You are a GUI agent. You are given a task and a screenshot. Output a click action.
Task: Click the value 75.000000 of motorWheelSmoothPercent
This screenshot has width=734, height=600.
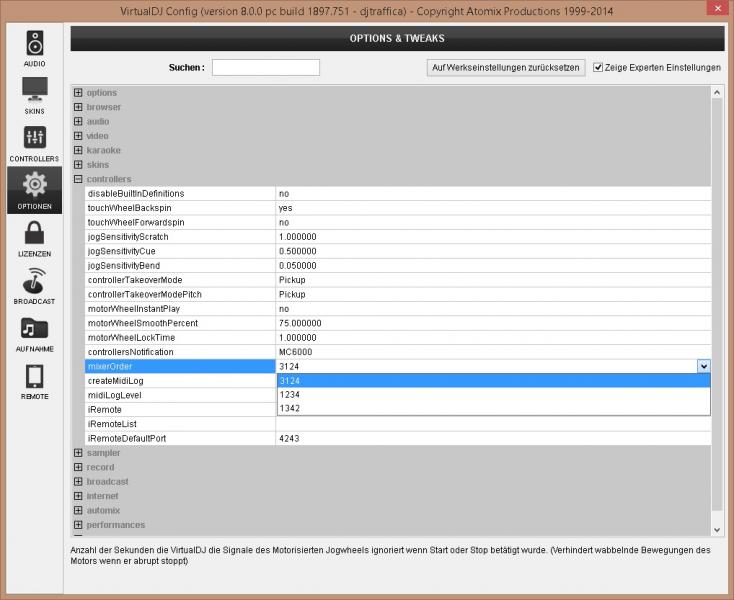tap(300, 323)
